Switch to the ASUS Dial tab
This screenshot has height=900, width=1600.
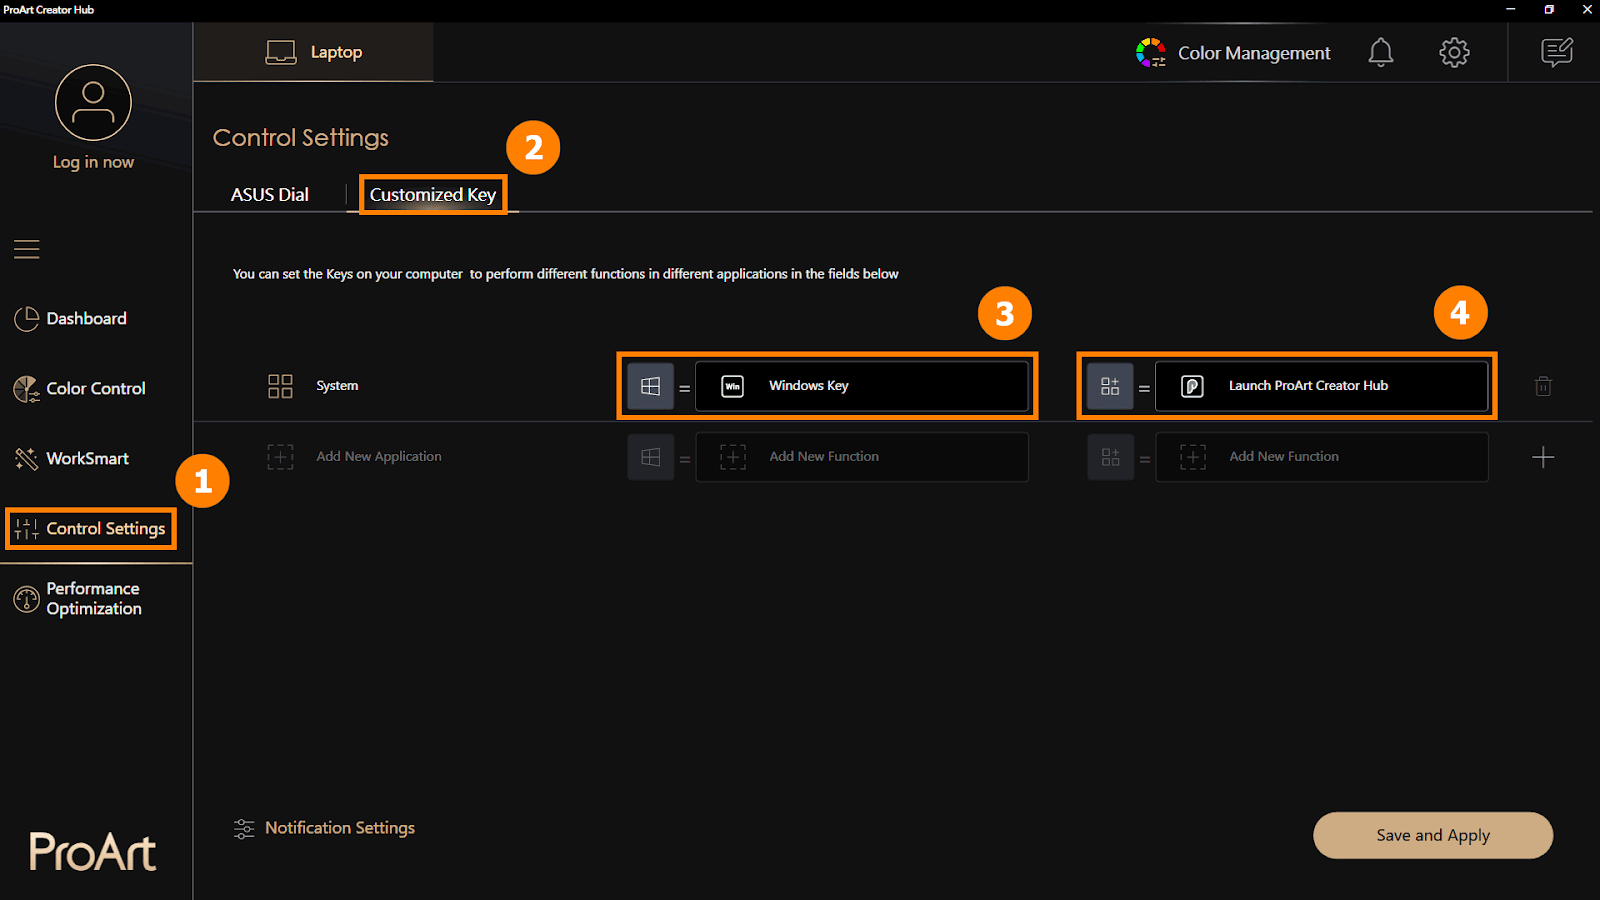point(270,194)
